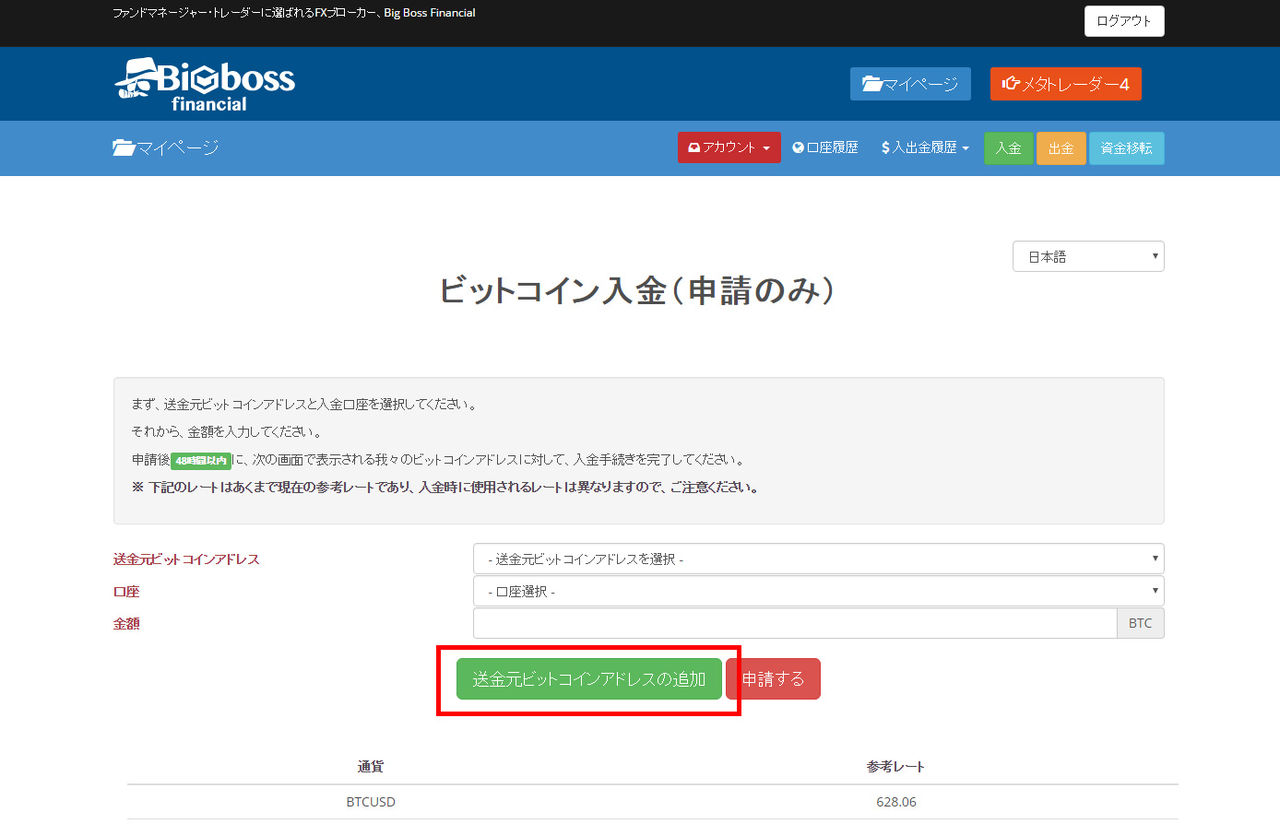
Task: Click the 送金元ビットコインアドレス field label
Action: coord(187,559)
